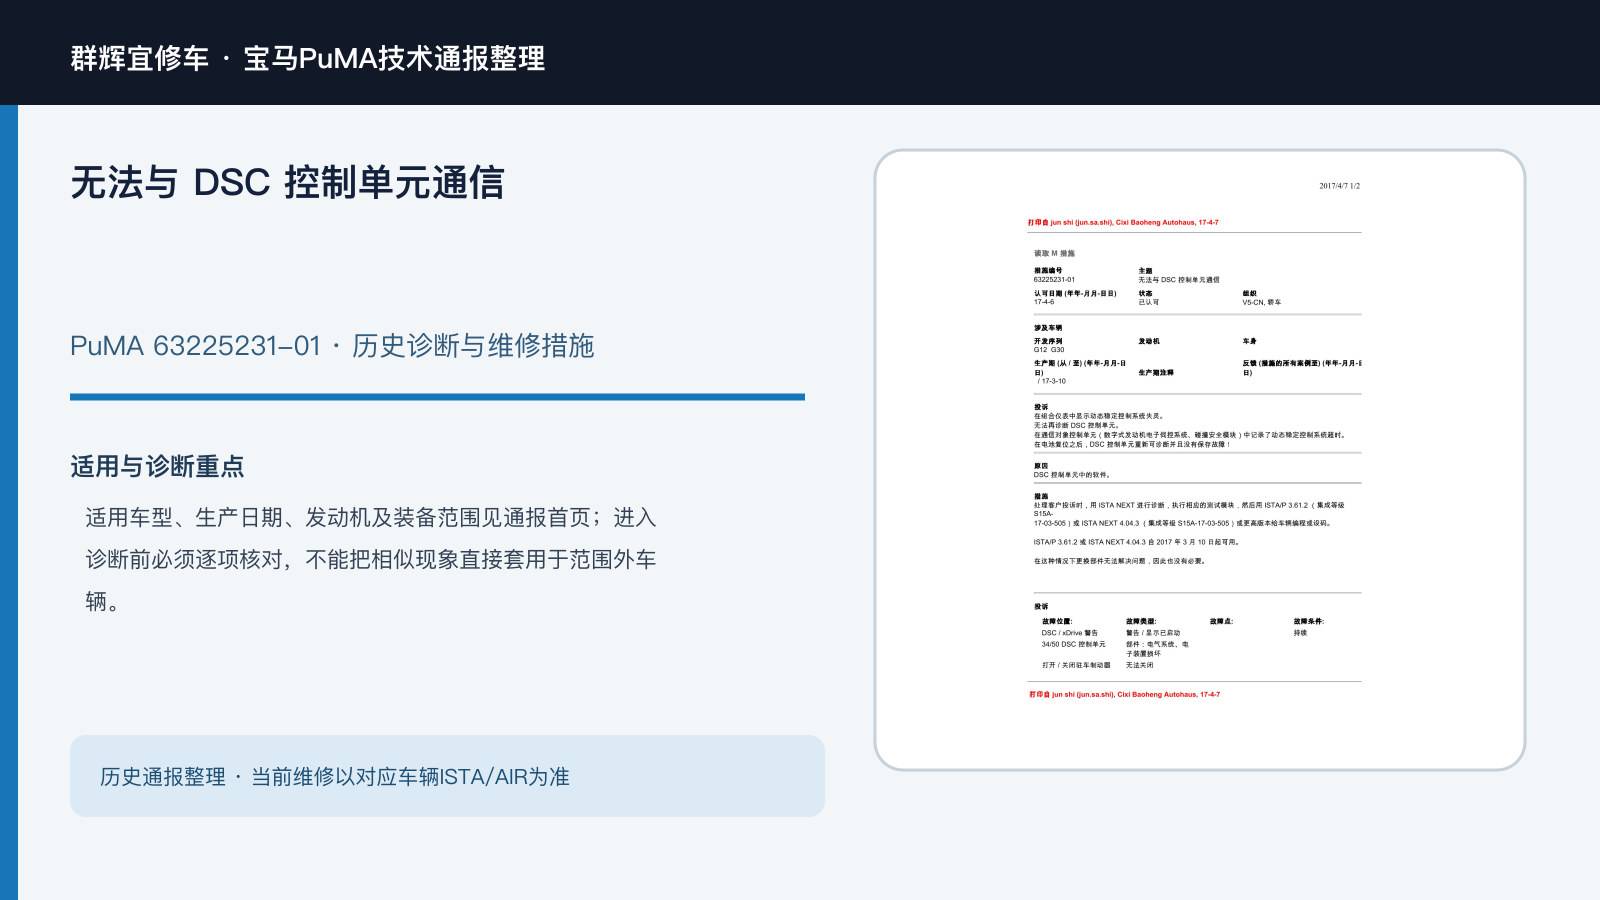Select the G12 G30 development series text
1600x900 pixels.
pyautogui.click(x=1049, y=350)
